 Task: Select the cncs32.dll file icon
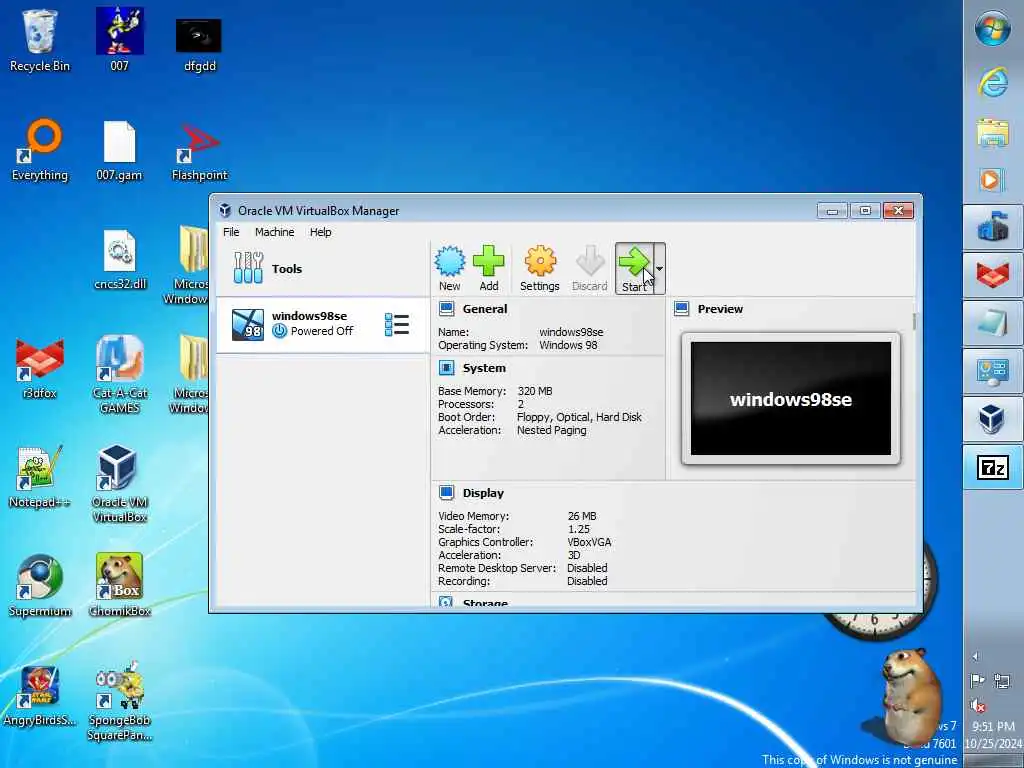tap(120, 260)
